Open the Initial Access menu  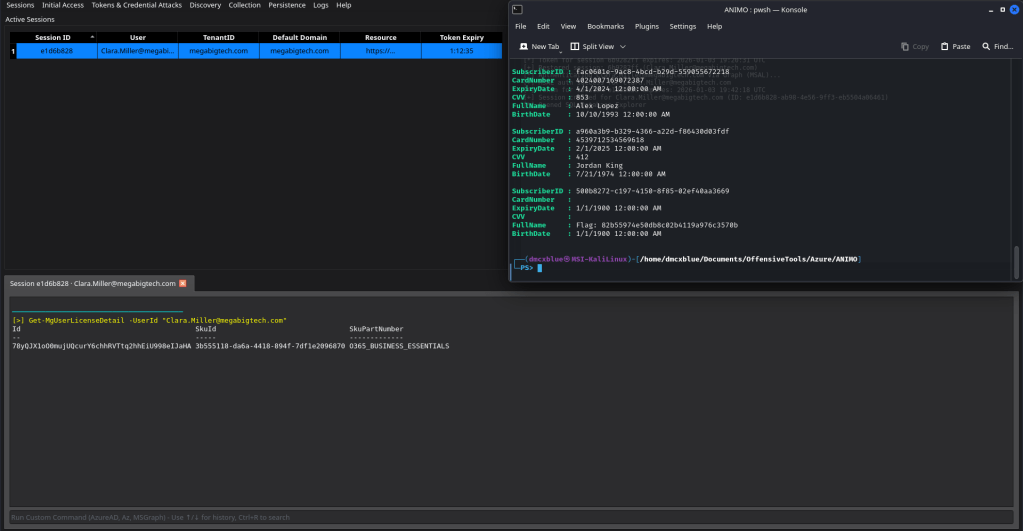(x=63, y=5)
